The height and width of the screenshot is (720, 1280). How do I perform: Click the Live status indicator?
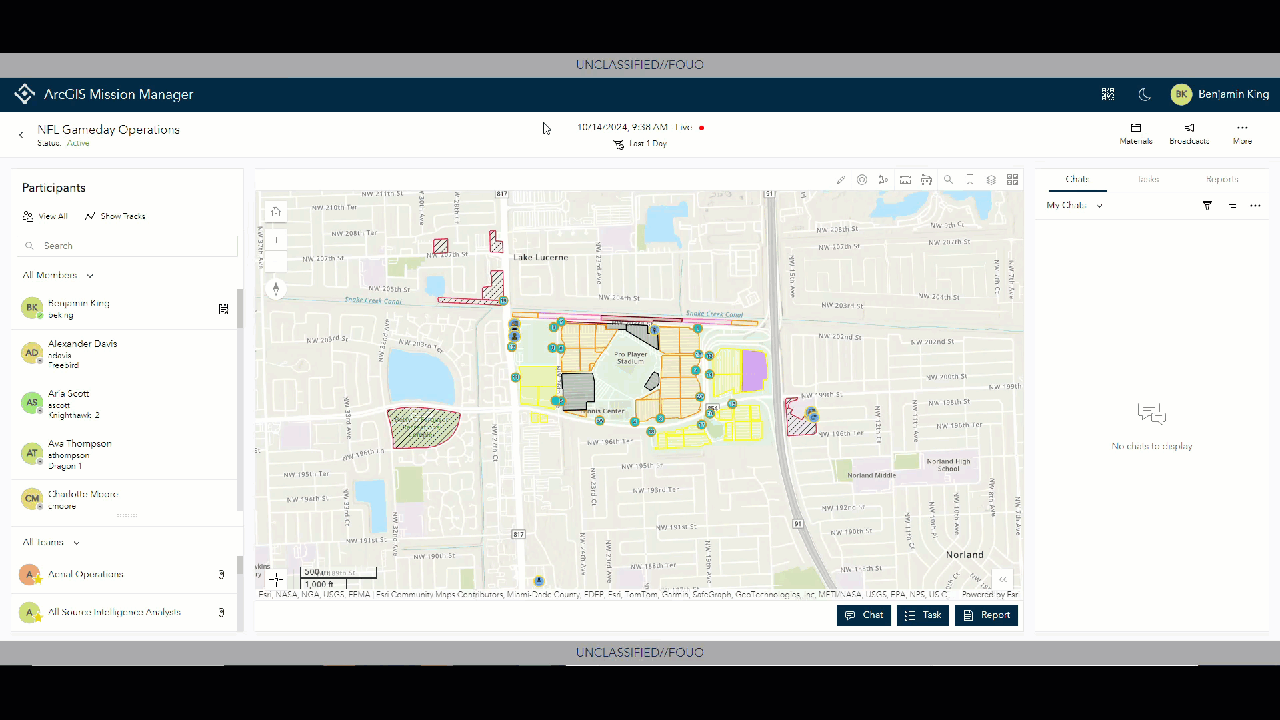(x=690, y=128)
